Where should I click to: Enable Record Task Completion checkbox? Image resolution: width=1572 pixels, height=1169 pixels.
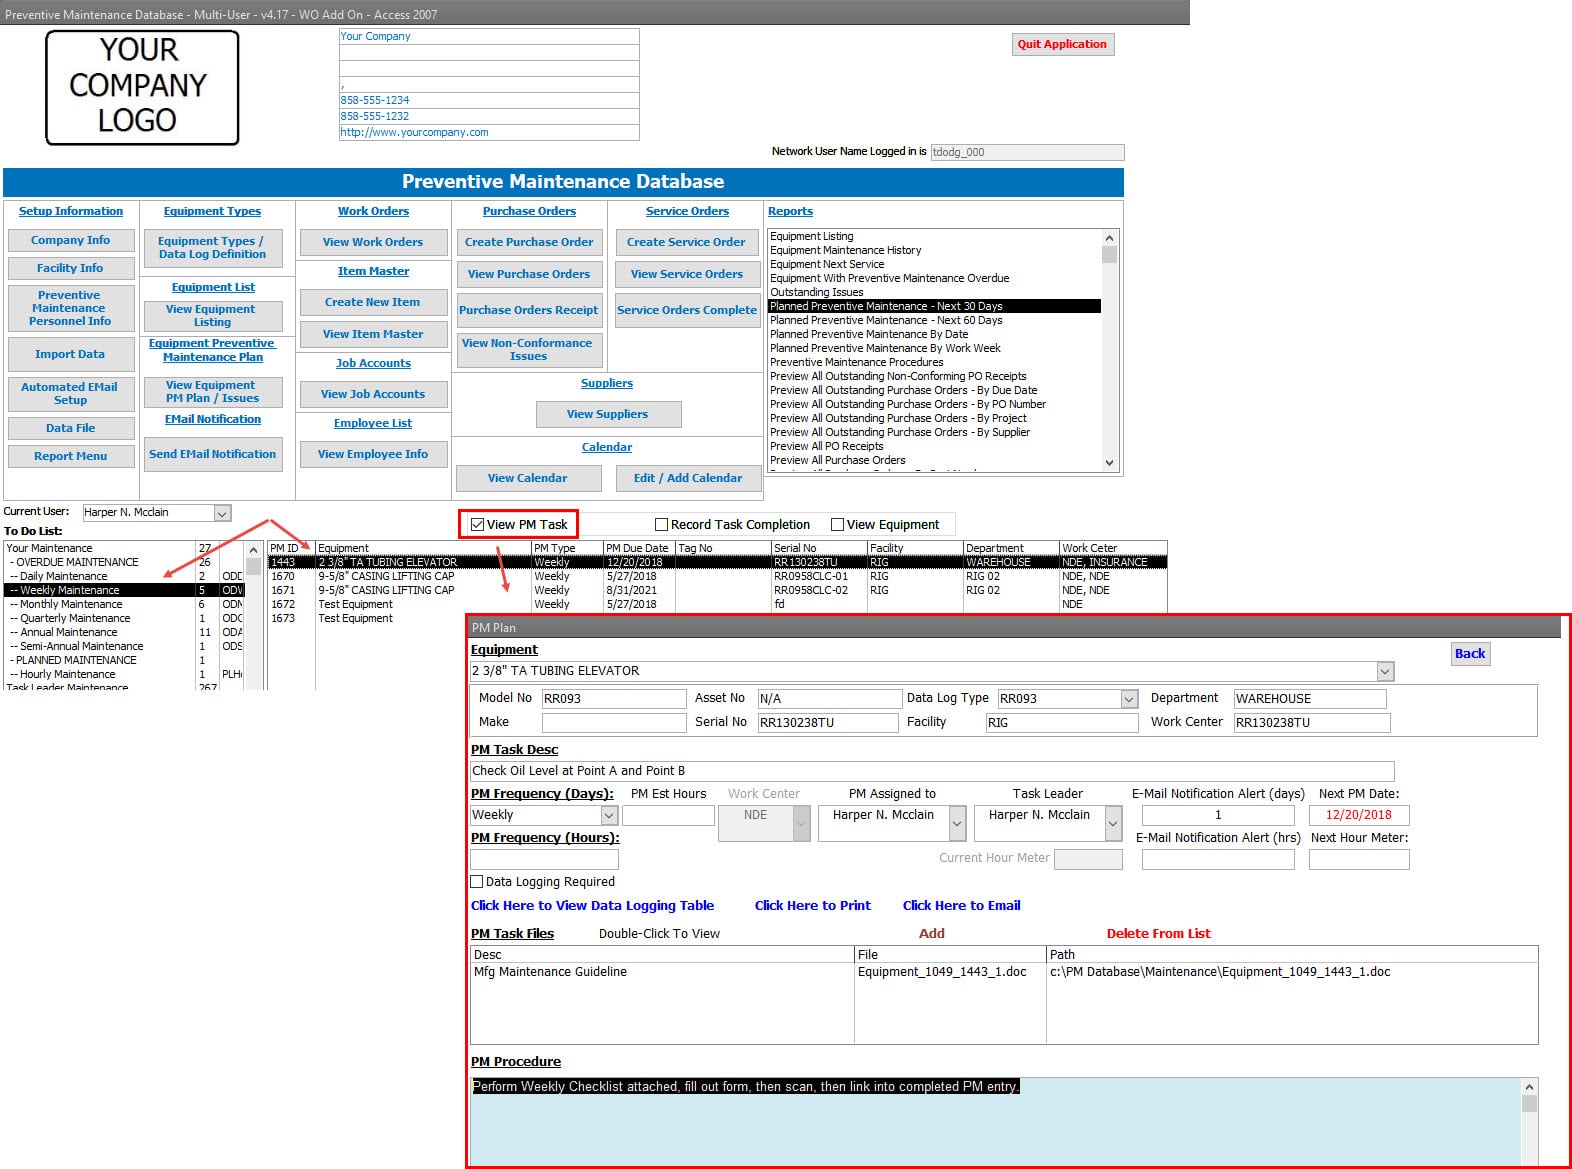[661, 524]
